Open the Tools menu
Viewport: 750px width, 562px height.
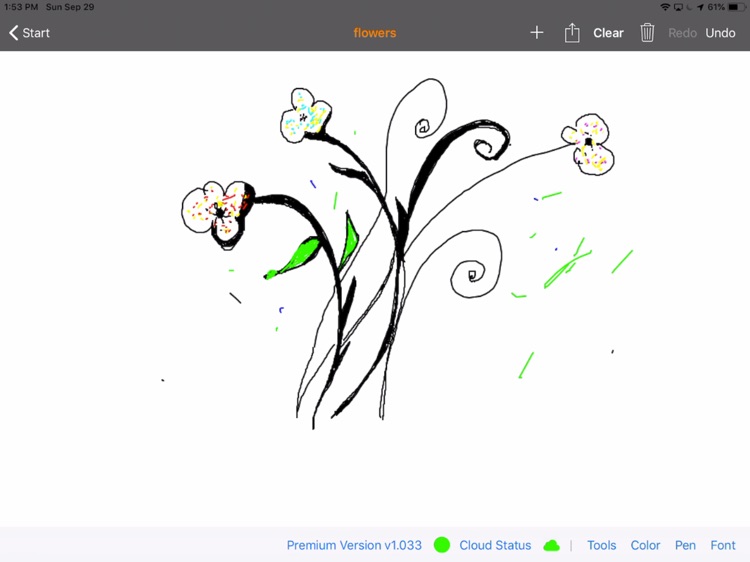pyautogui.click(x=601, y=545)
